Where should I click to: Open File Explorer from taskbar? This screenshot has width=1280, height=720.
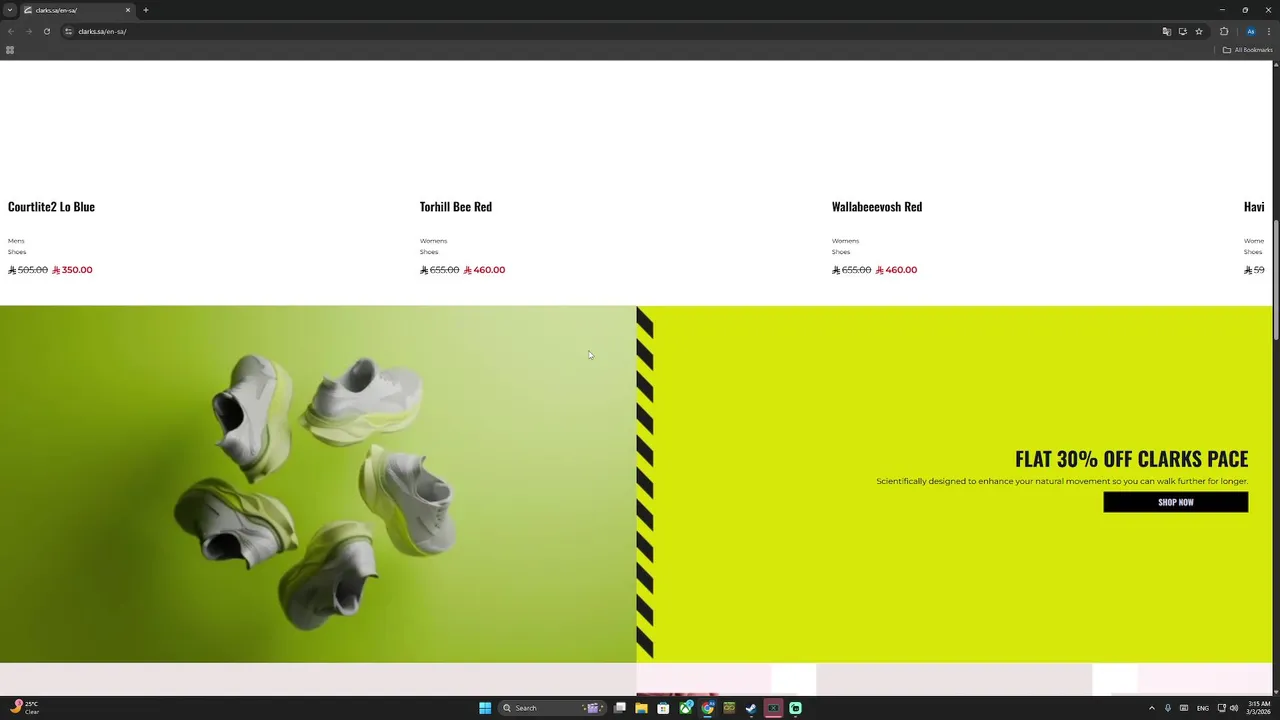(x=641, y=708)
